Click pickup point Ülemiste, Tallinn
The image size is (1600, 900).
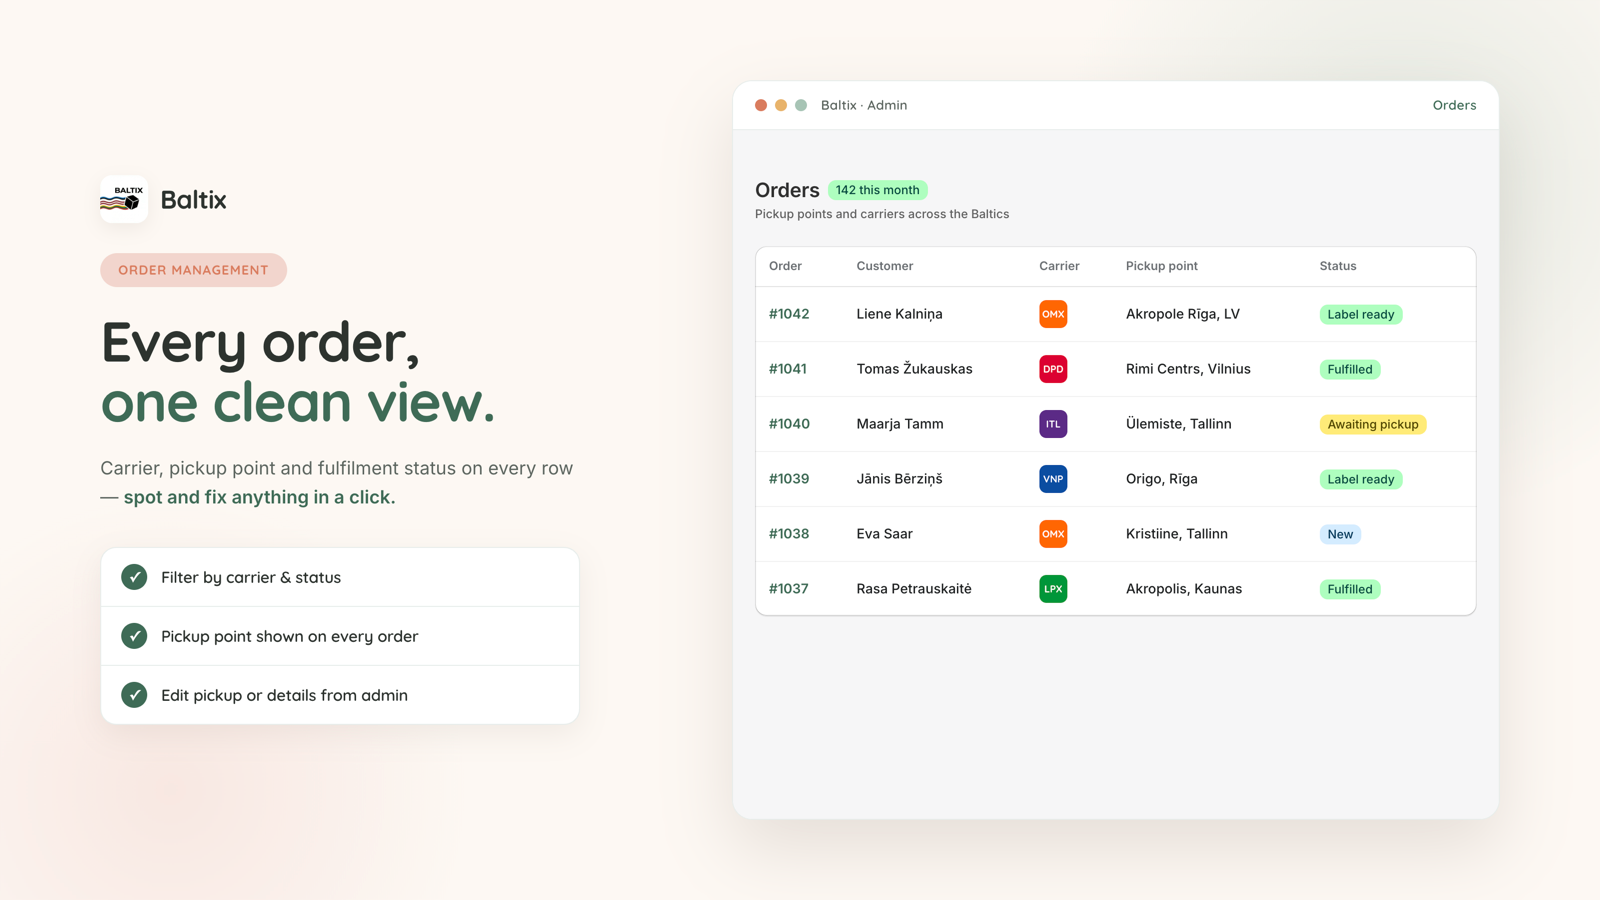(1179, 424)
